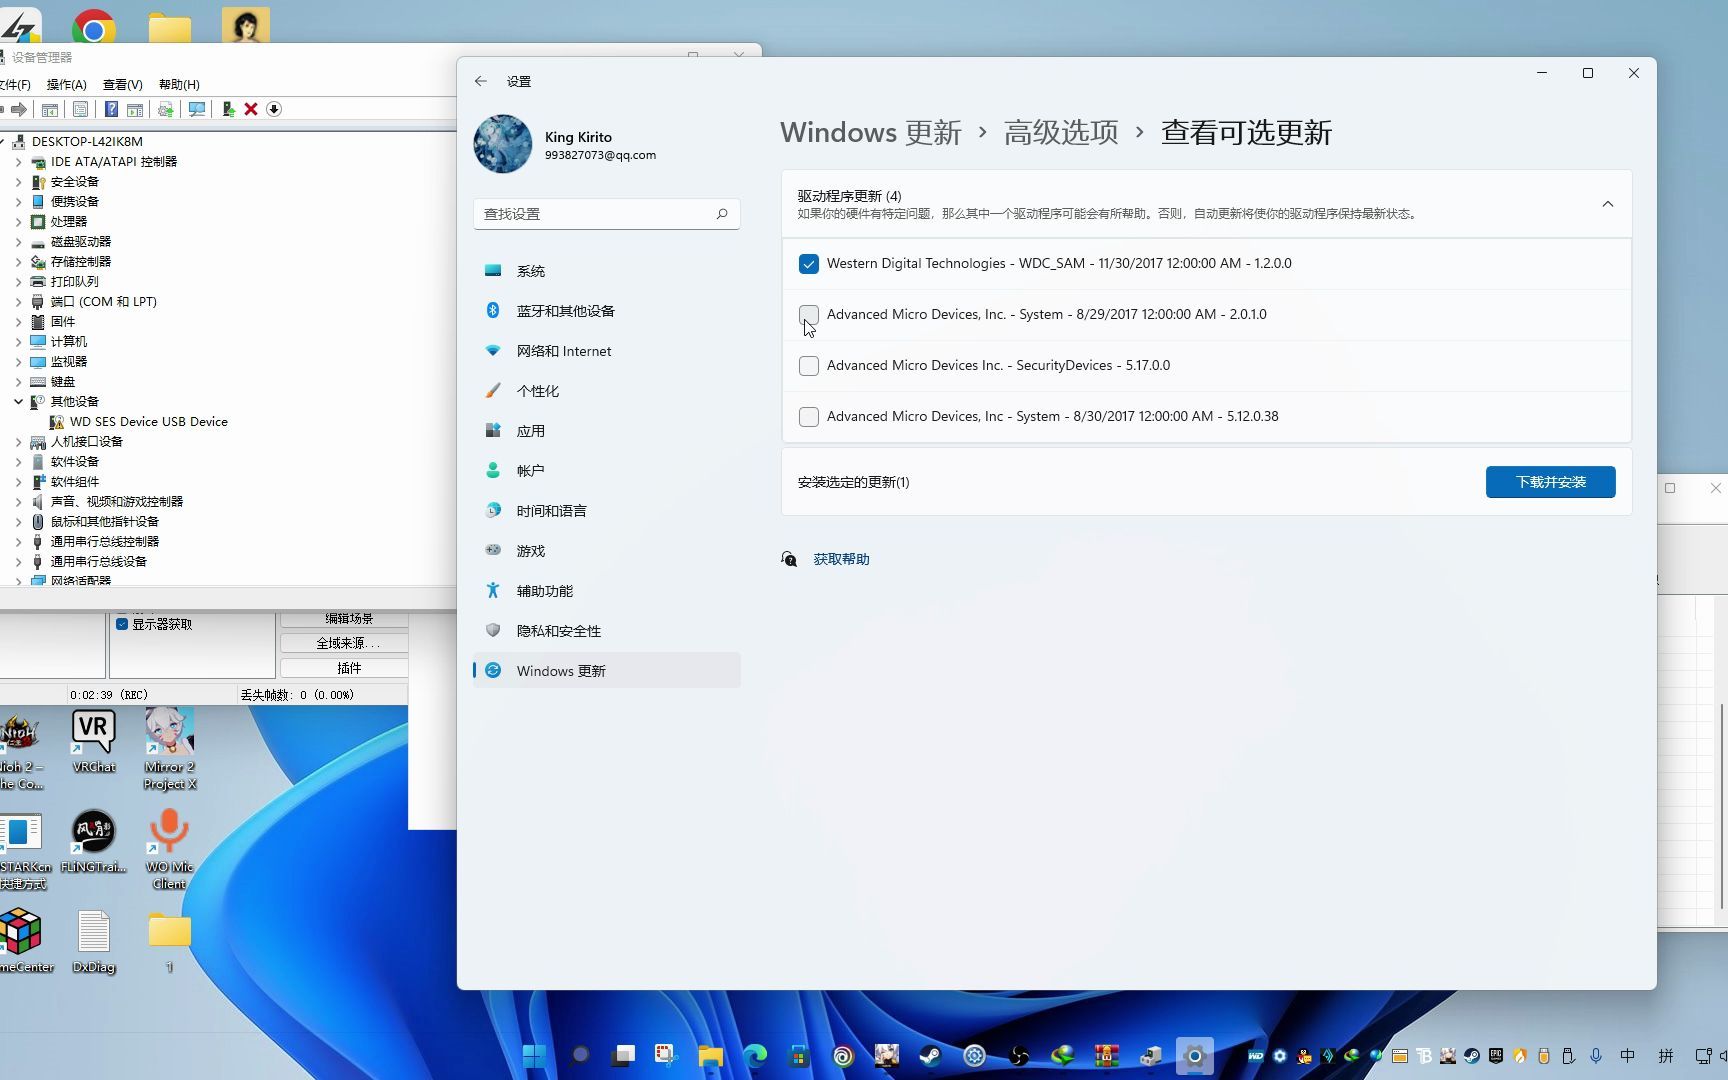Open 操作(A) menu in Device Manager
Screen dimensions: 1728x1080
point(67,85)
